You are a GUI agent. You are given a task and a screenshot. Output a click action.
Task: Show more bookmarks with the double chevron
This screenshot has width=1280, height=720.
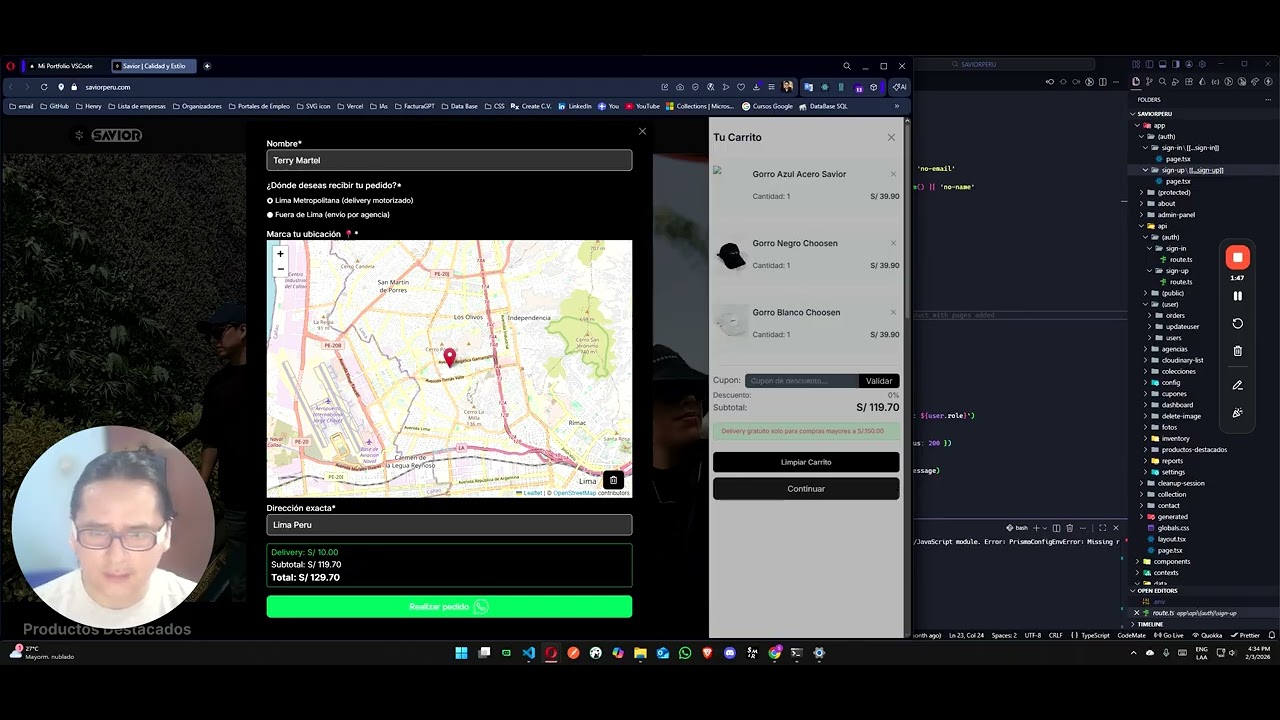coord(896,106)
